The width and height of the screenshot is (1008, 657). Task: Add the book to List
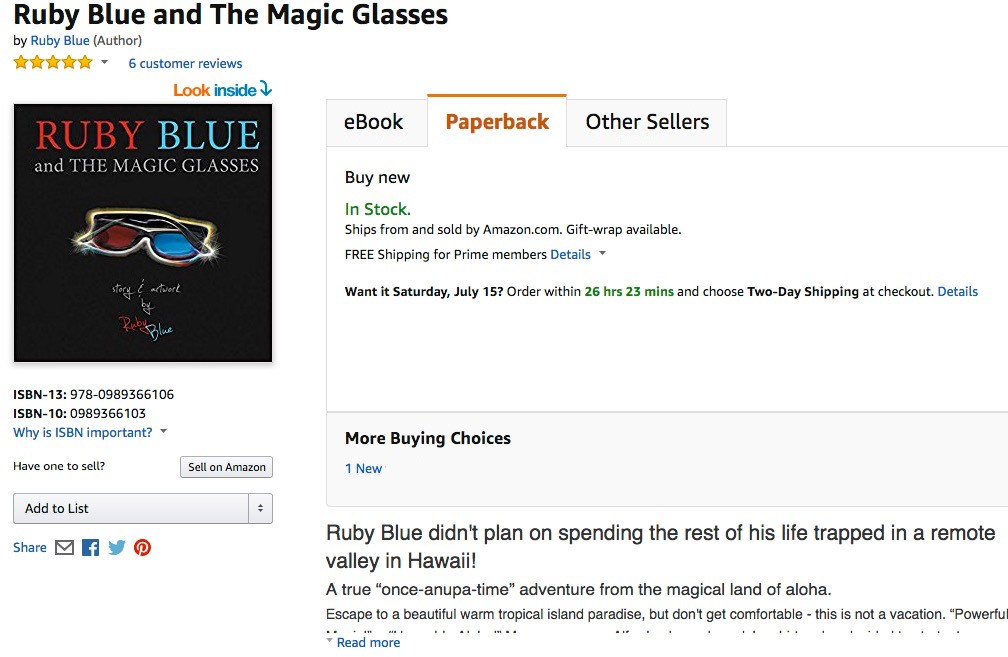point(130,508)
